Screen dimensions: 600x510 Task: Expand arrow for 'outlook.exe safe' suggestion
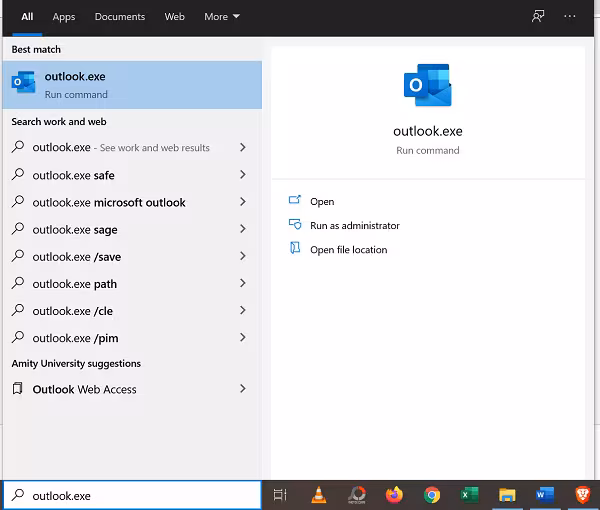pyautogui.click(x=243, y=175)
